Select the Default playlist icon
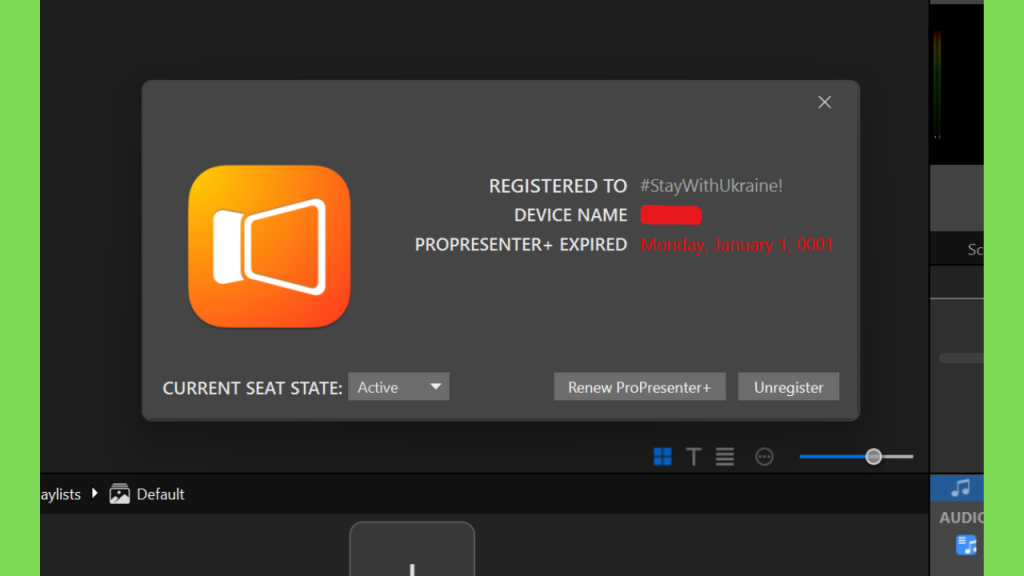The image size is (1024, 576). click(x=120, y=494)
